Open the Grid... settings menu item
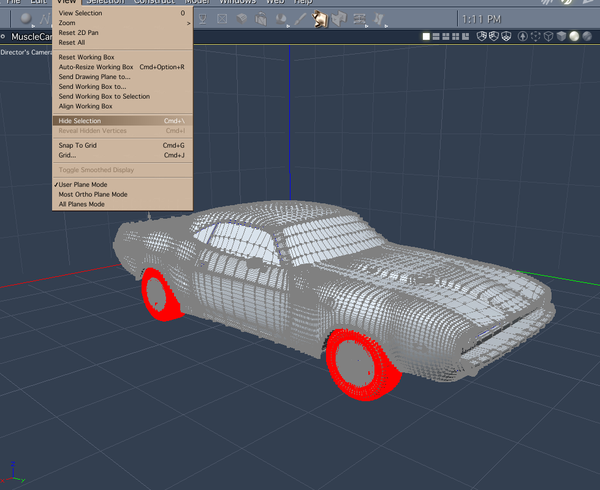The height and width of the screenshot is (490, 600). 122,155
